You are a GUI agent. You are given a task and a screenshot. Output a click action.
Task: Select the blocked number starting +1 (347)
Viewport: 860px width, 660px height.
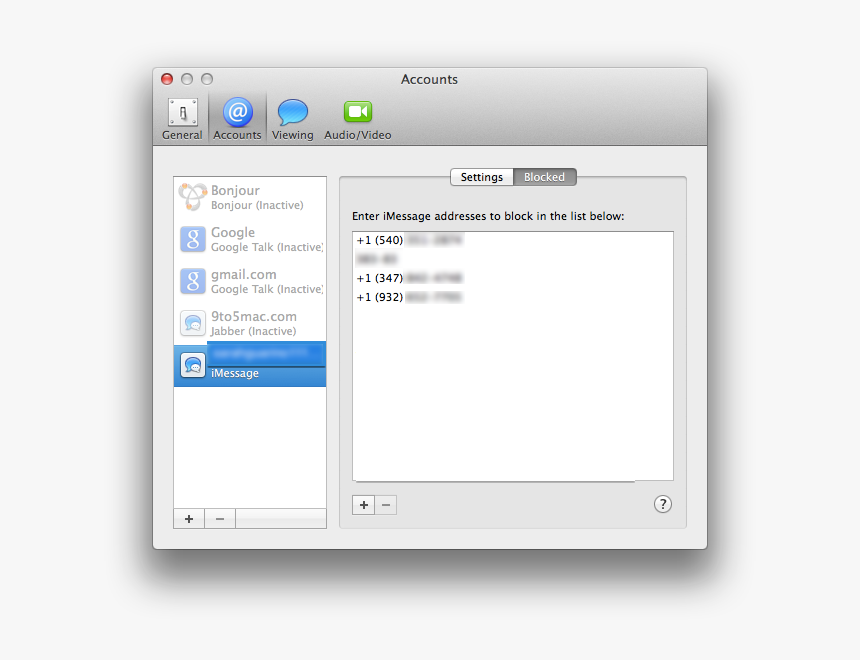tap(513, 278)
